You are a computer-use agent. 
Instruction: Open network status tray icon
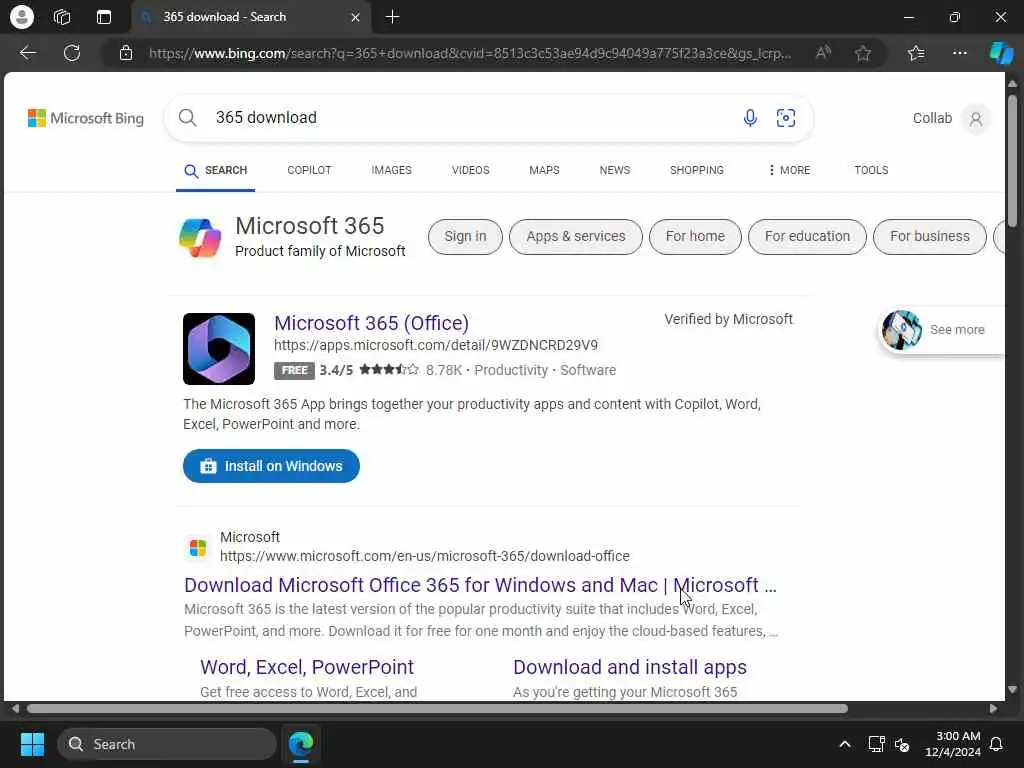(x=876, y=744)
